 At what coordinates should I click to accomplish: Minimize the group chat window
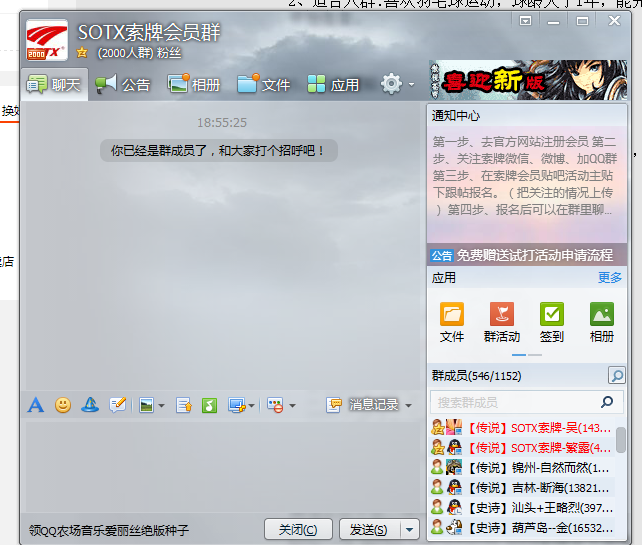click(553, 21)
